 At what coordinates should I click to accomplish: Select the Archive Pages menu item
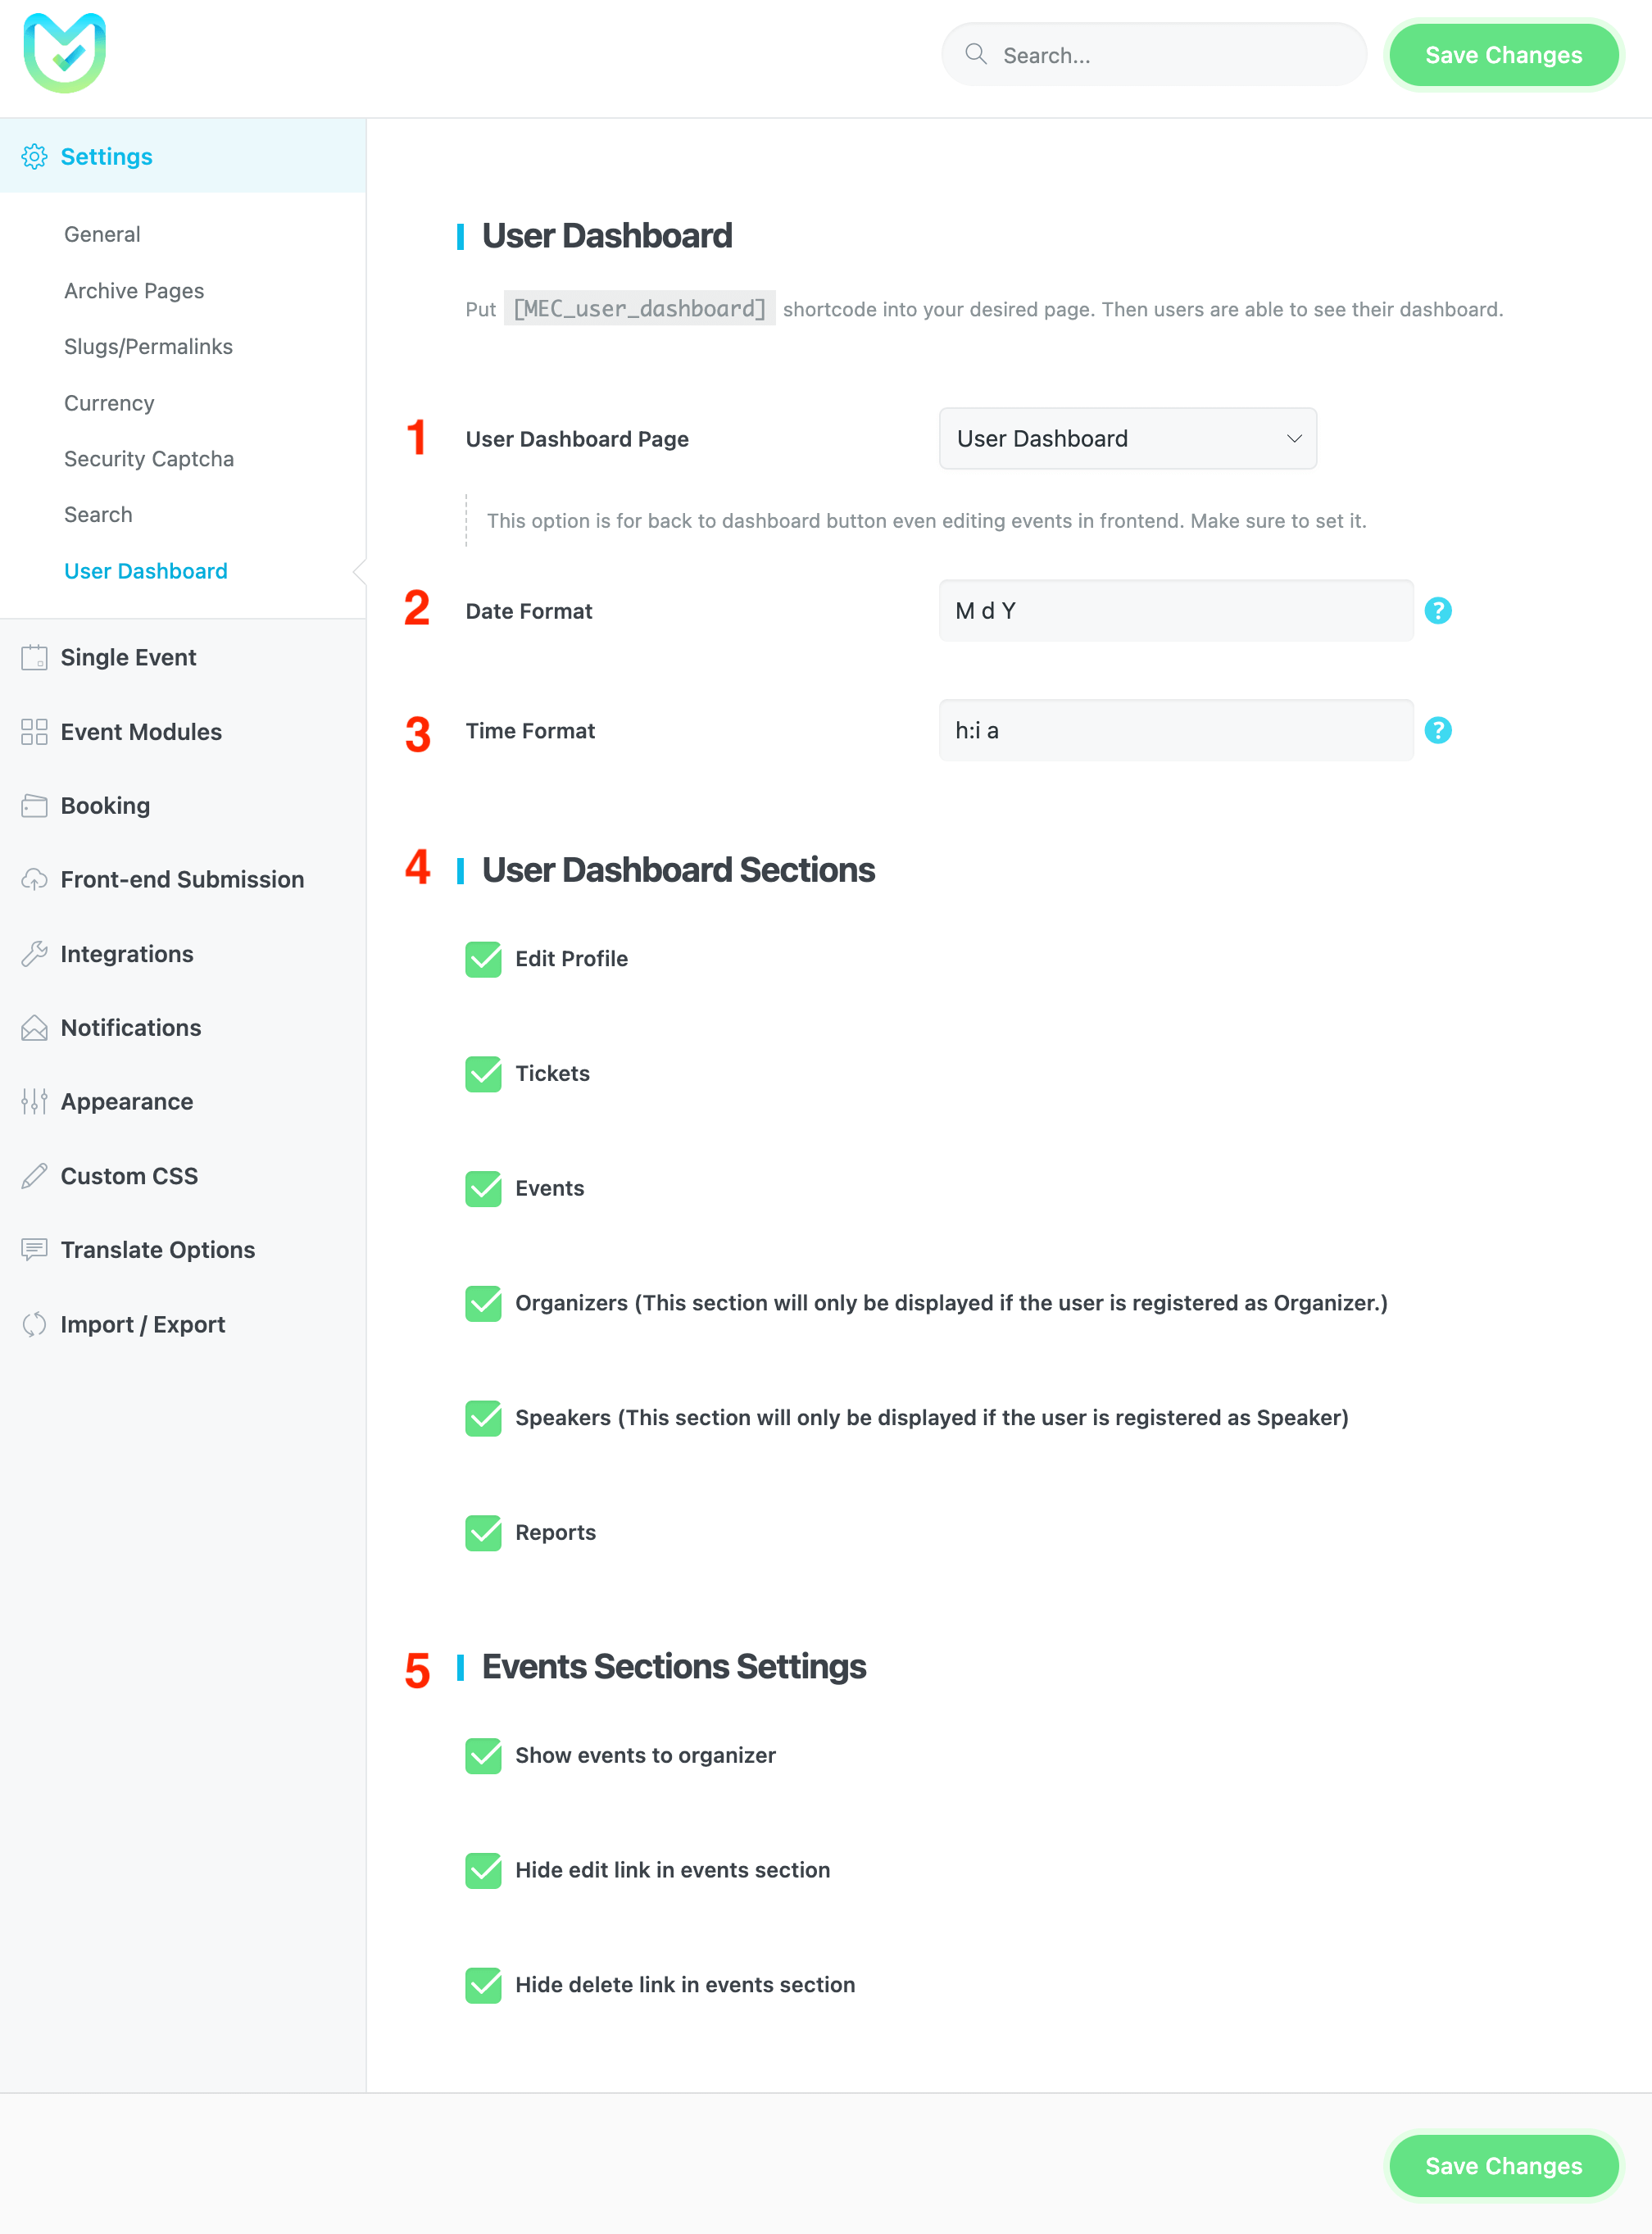[134, 290]
